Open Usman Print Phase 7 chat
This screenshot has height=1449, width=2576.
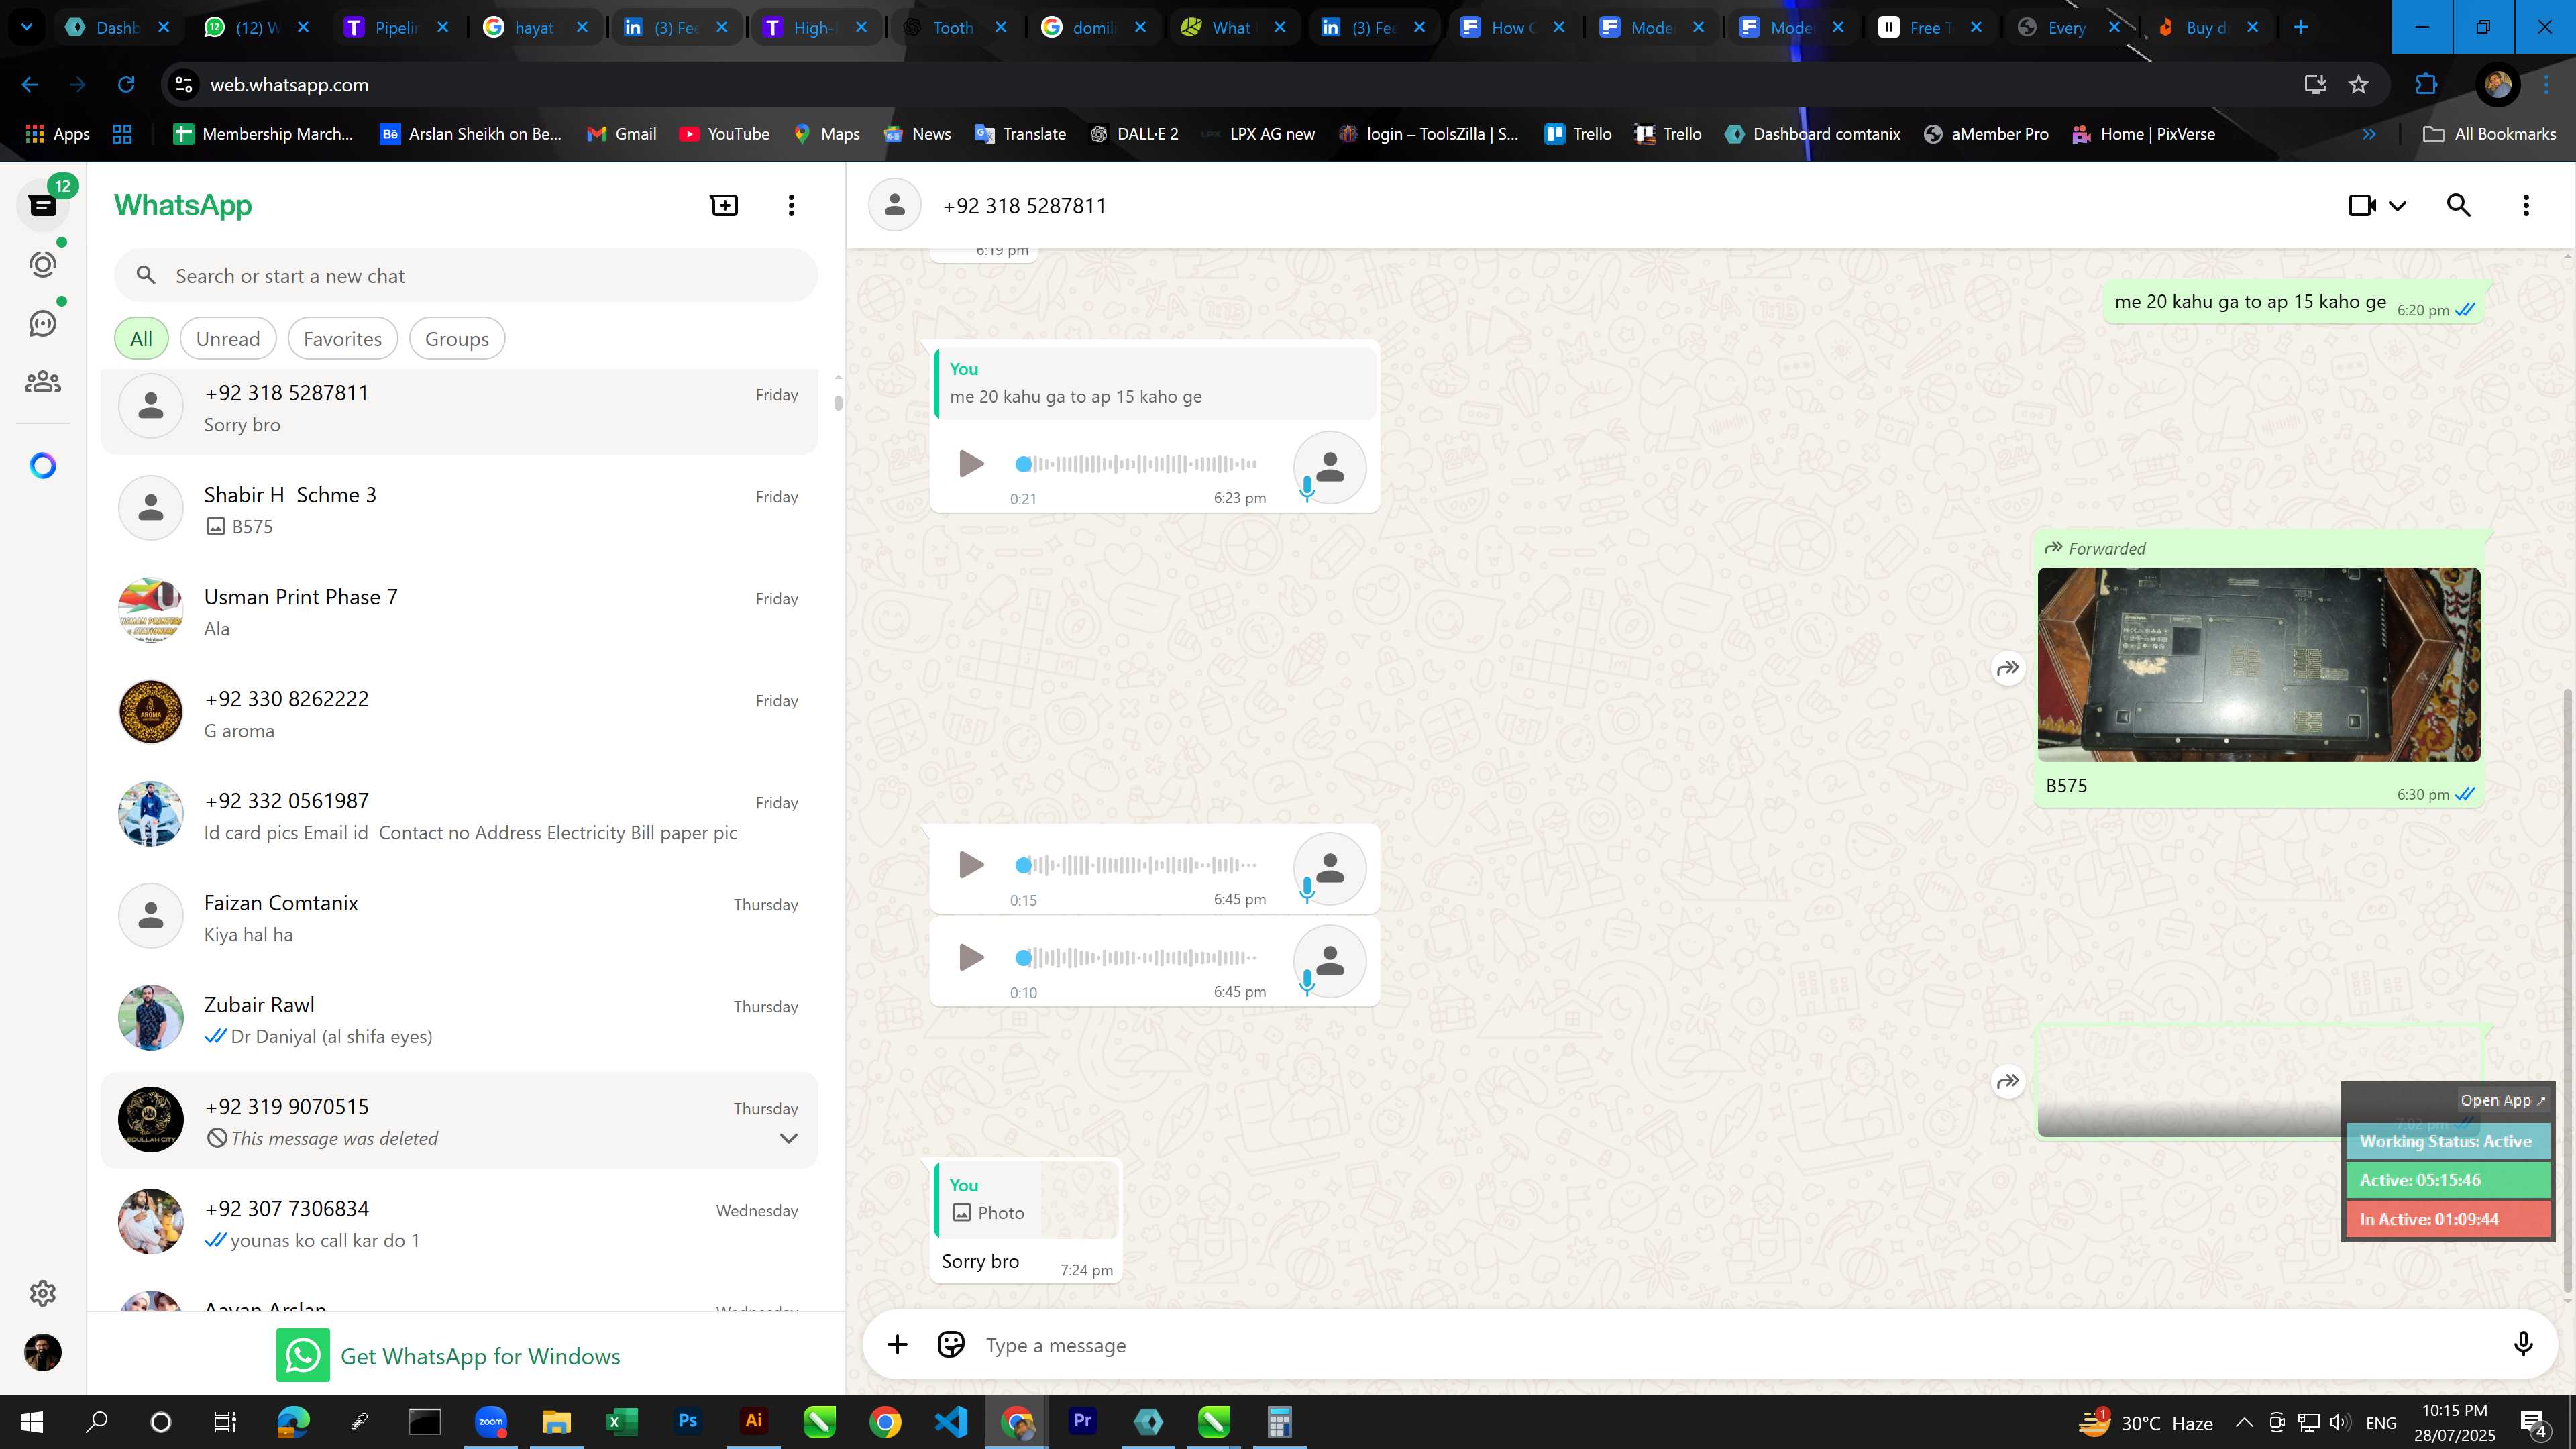pyautogui.click(x=460, y=611)
